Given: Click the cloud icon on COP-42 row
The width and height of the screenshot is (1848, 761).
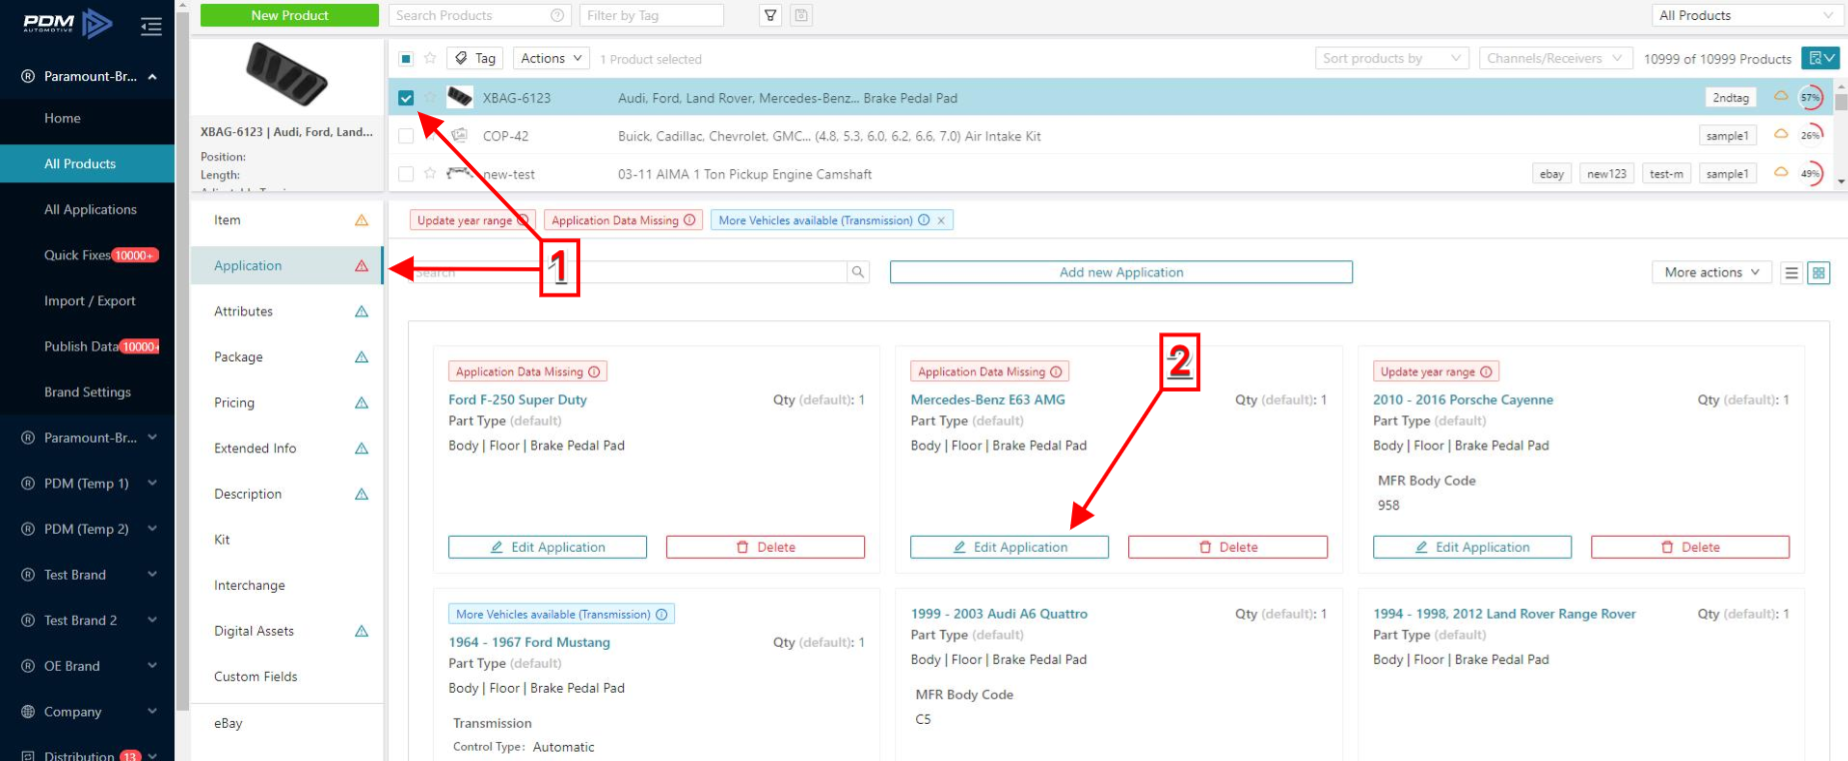Looking at the screenshot, I should [x=1781, y=134].
